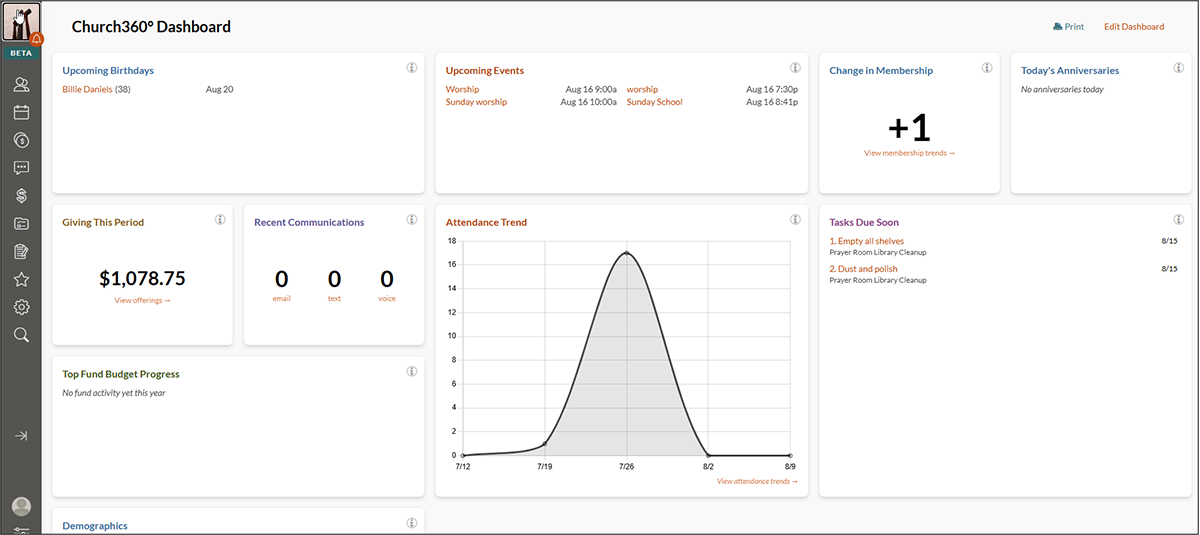Click the info icon on Attendance Trend card
Image resolution: width=1200 pixels, height=535 pixels.
tap(795, 220)
